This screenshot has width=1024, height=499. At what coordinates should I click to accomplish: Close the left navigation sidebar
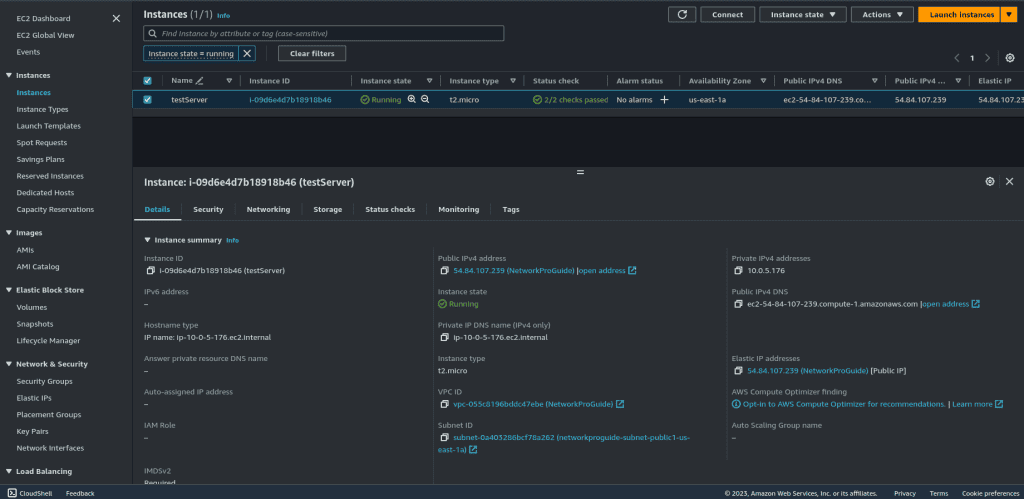pos(116,18)
